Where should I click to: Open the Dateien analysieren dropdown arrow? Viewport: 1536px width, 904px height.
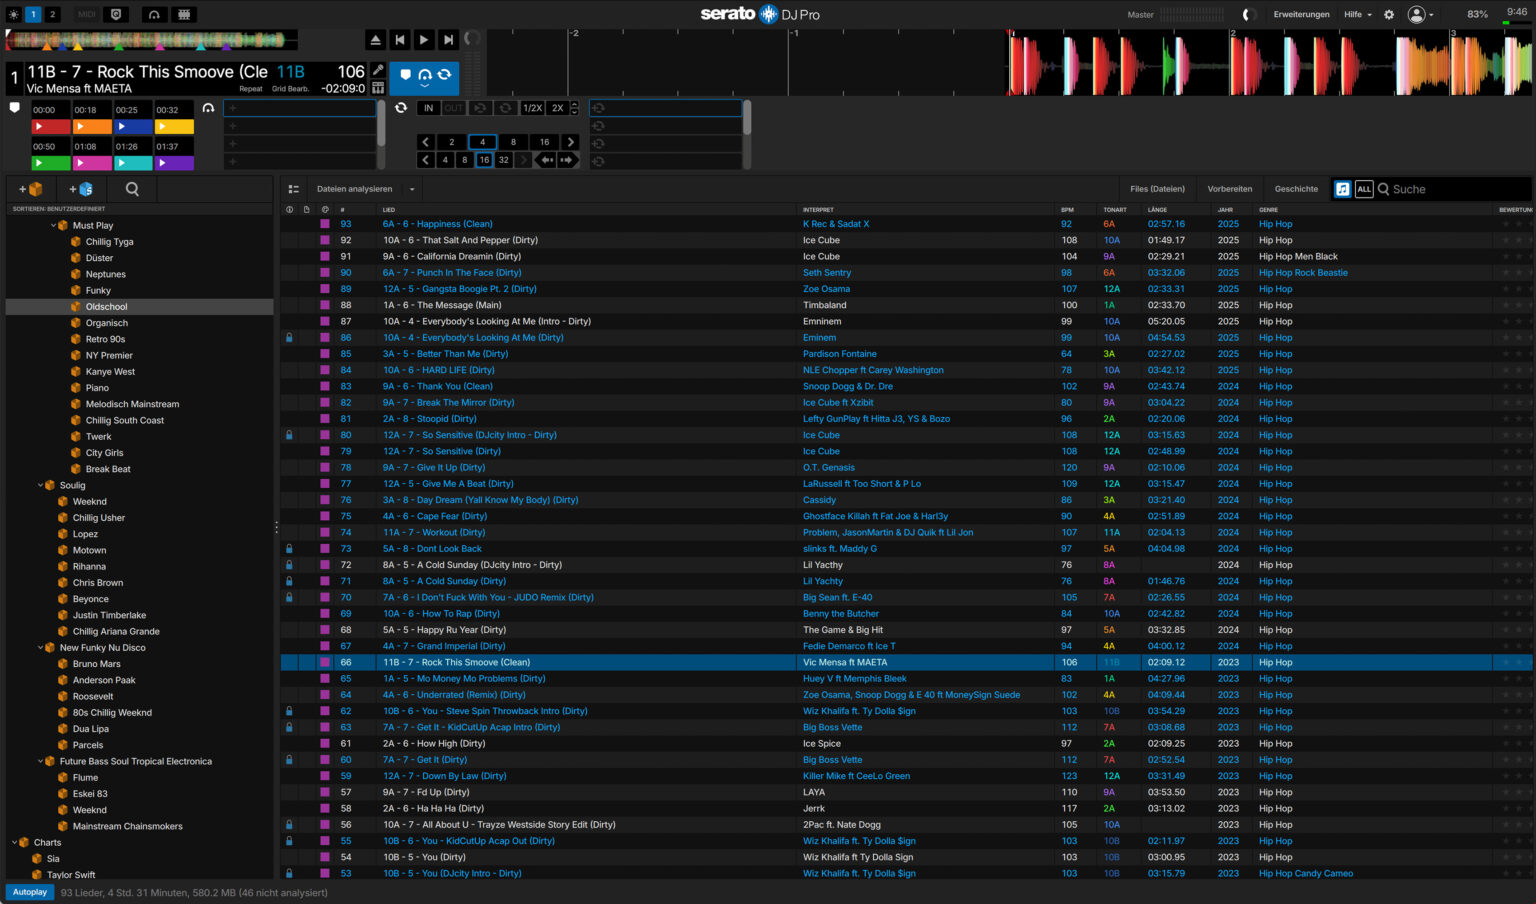411,189
